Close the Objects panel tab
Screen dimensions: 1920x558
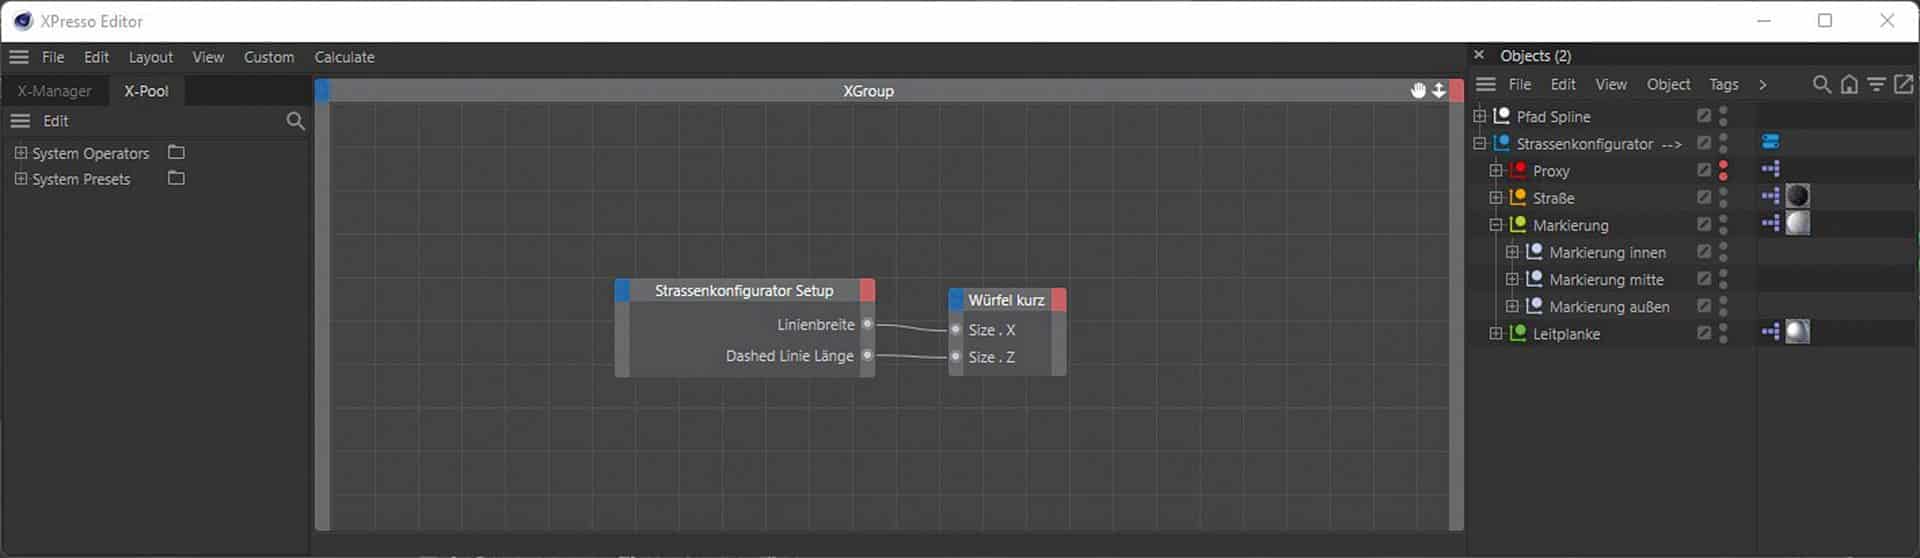pos(1479,55)
